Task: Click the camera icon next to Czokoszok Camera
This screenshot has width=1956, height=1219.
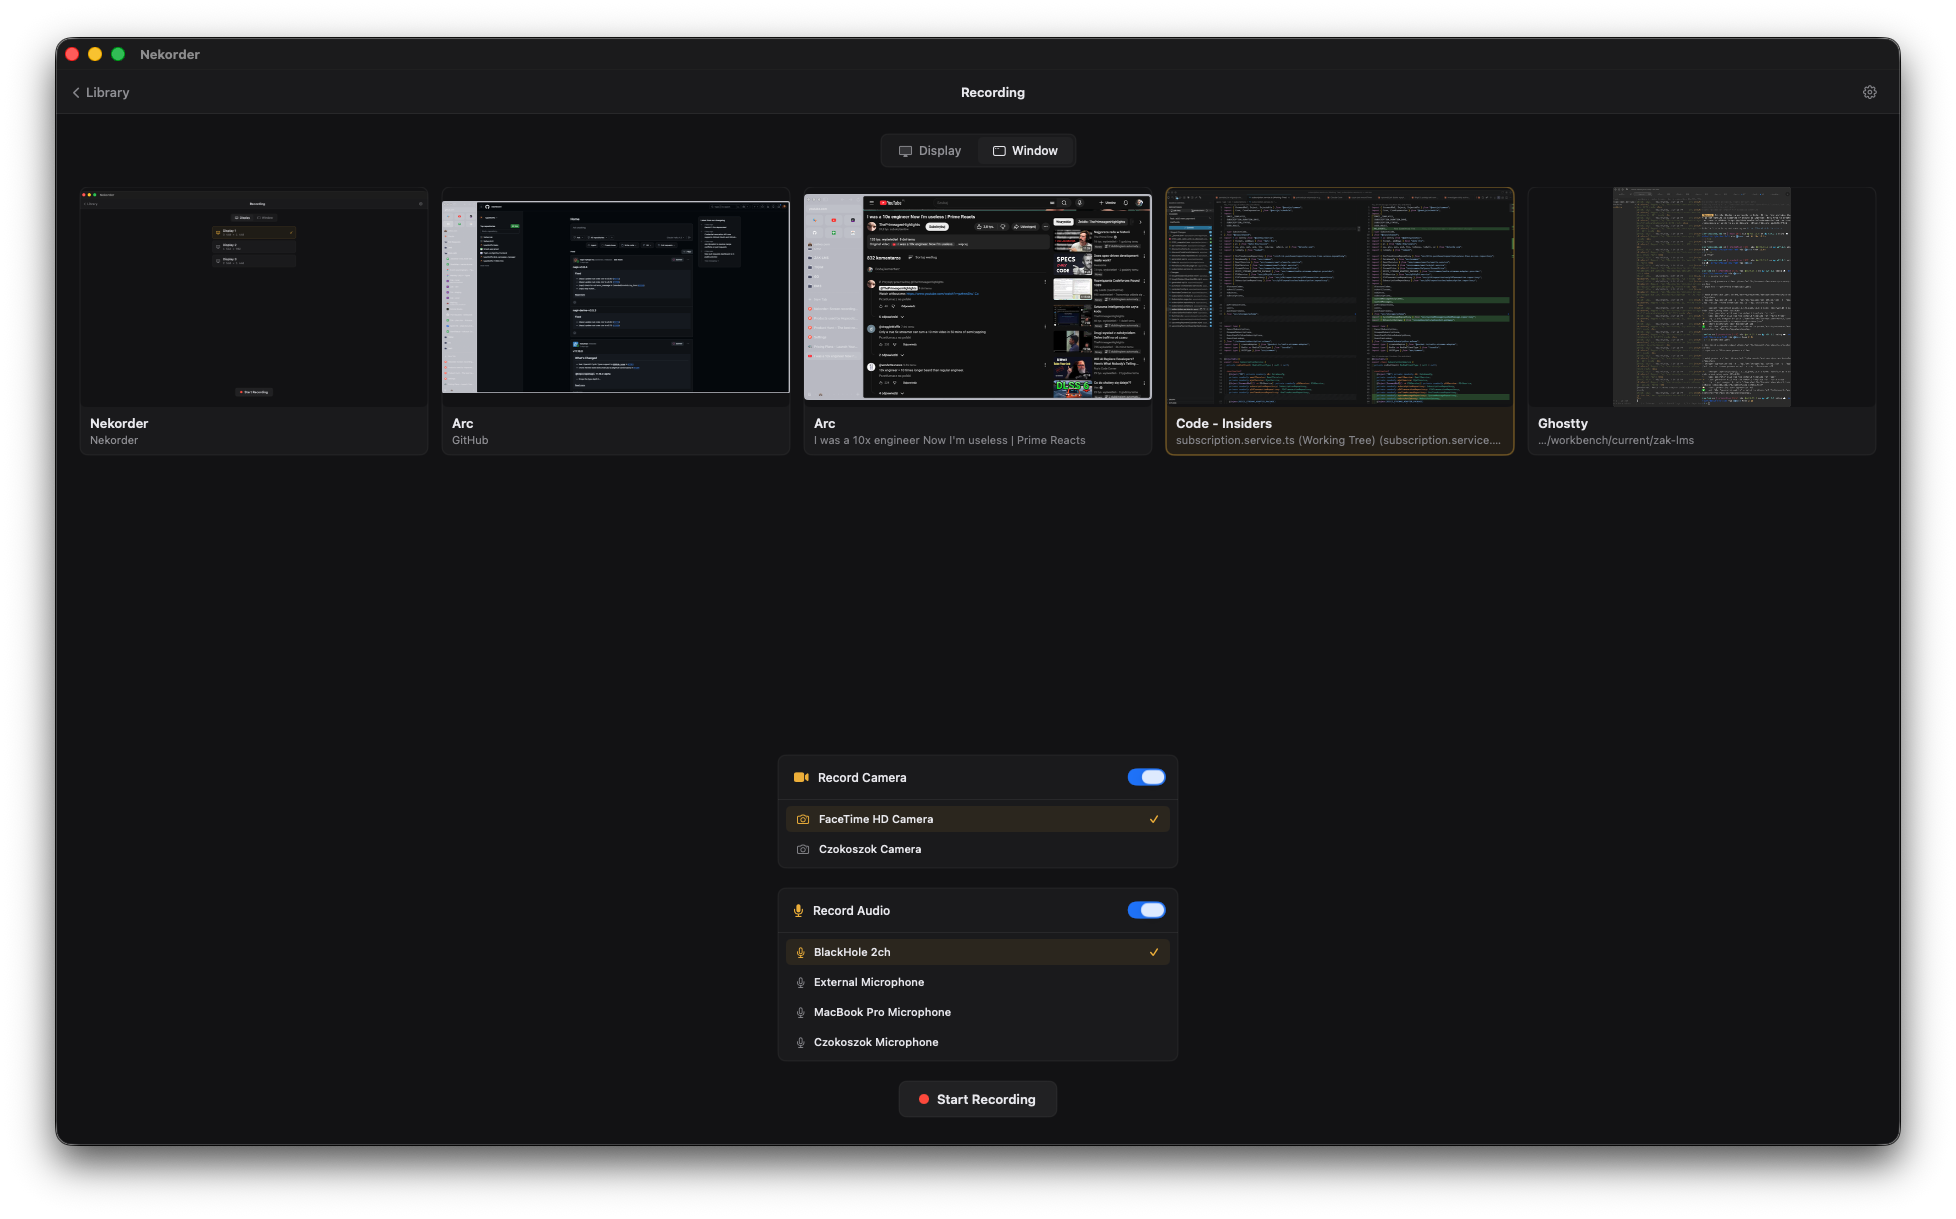Action: pyautogui.click(x=802, y=849)
